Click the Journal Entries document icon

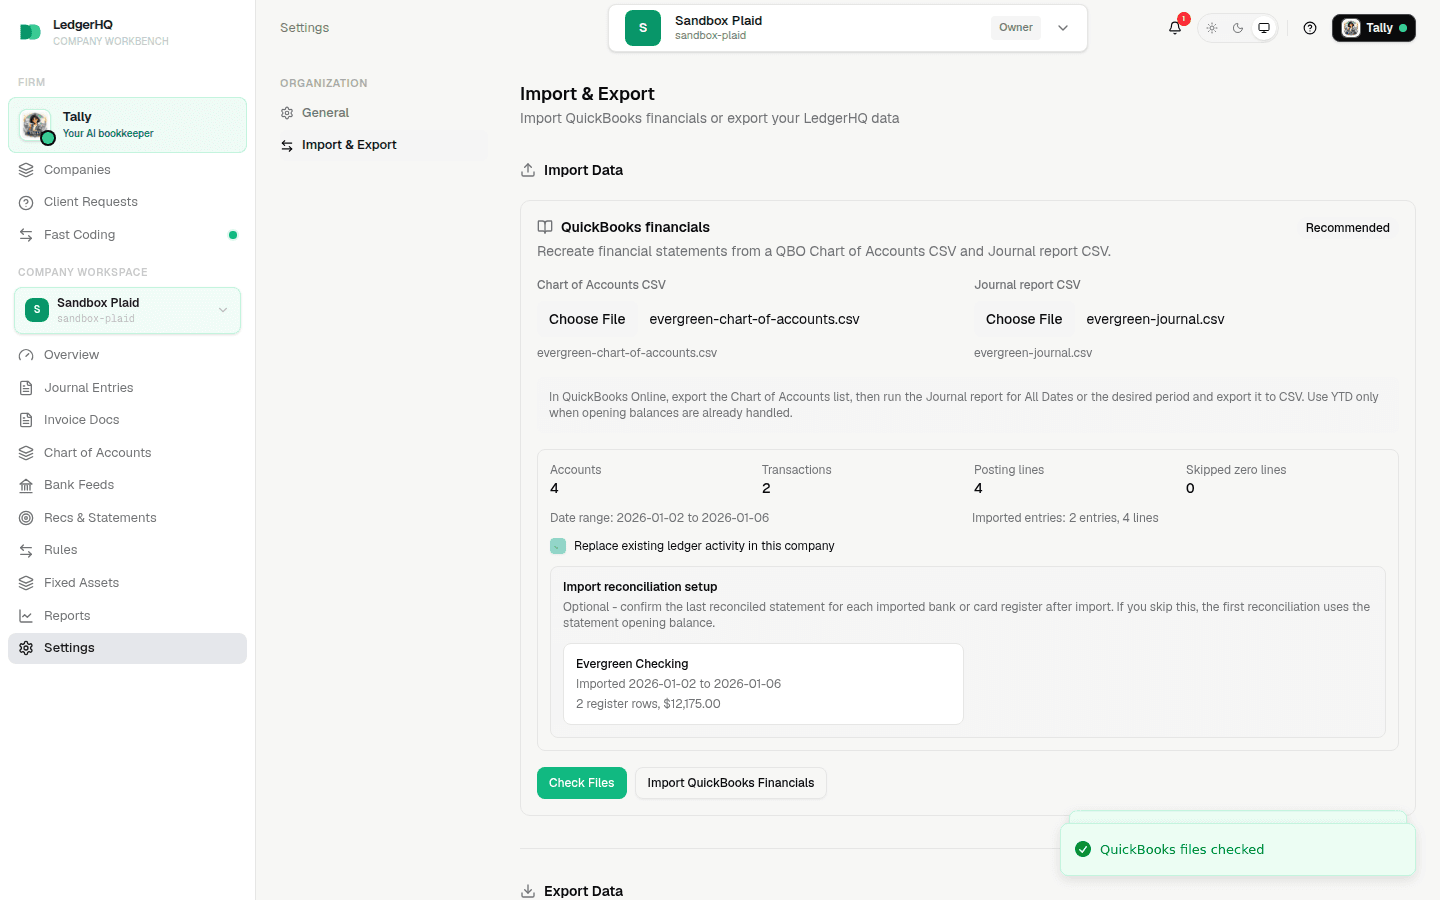[x=26, y=388]
